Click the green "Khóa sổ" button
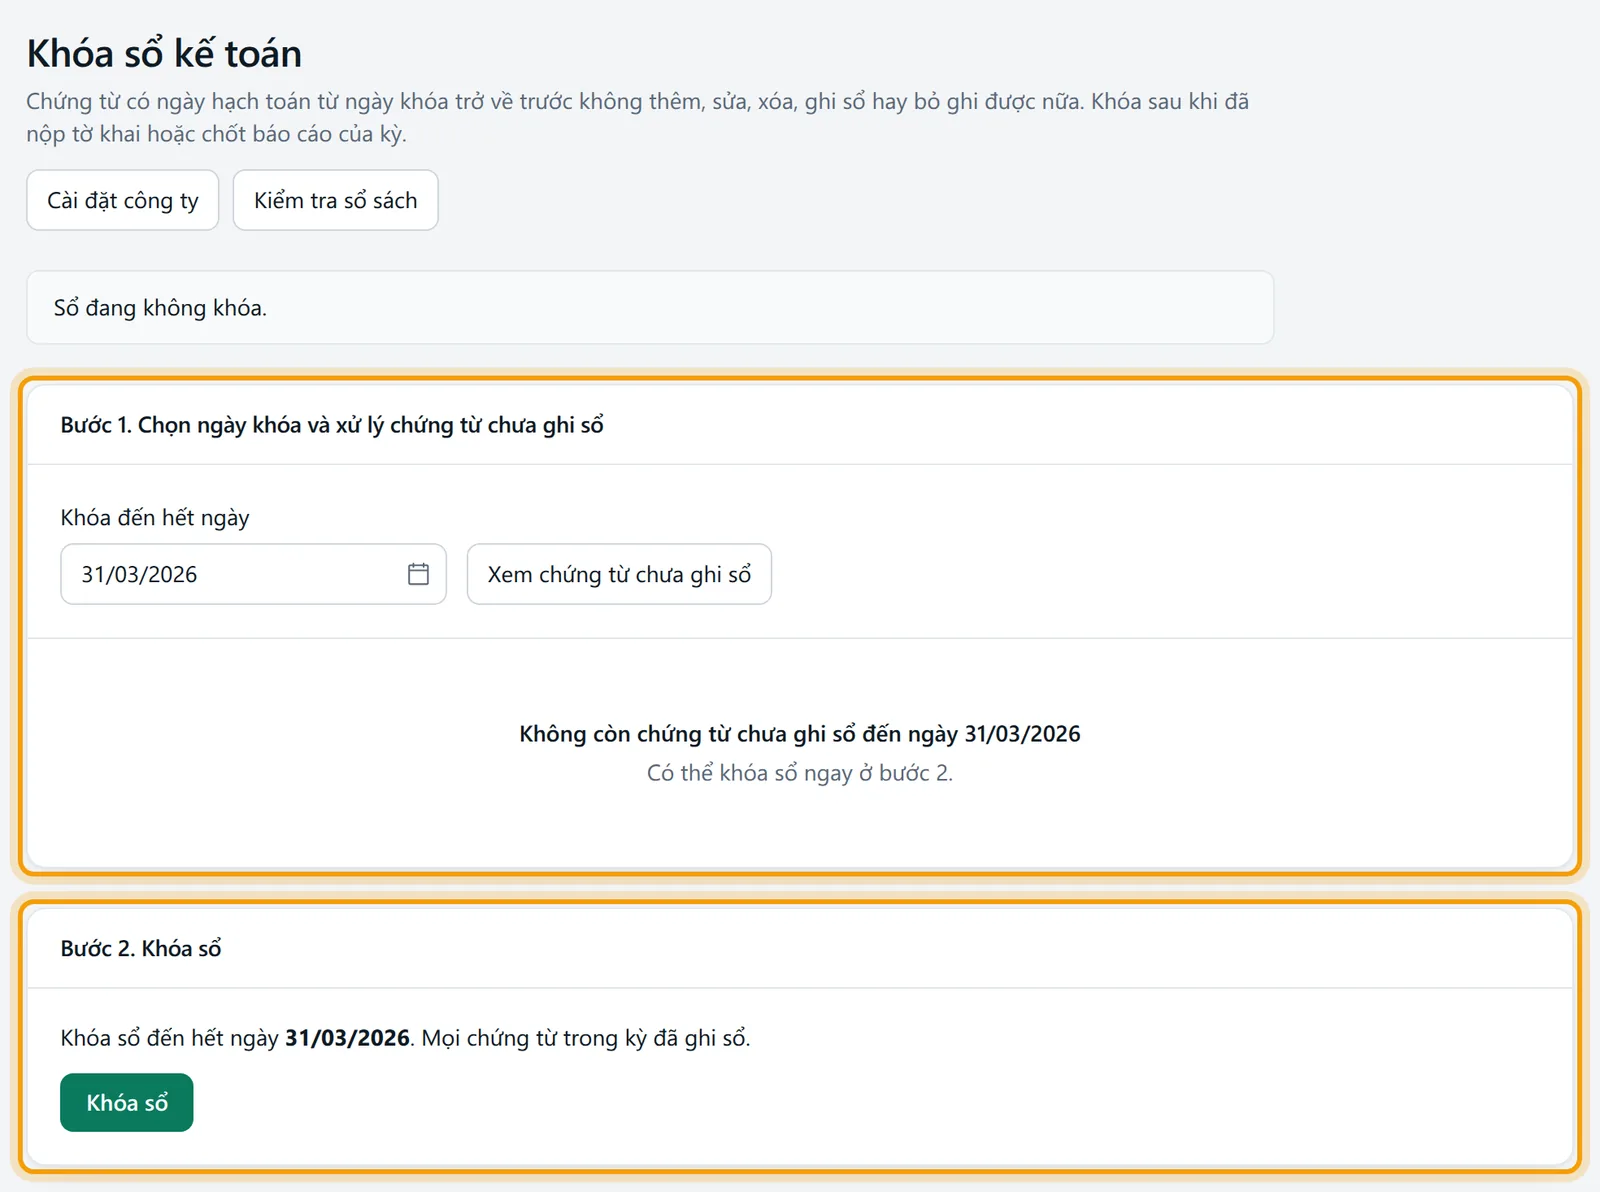 click(x=127, y=1102)
